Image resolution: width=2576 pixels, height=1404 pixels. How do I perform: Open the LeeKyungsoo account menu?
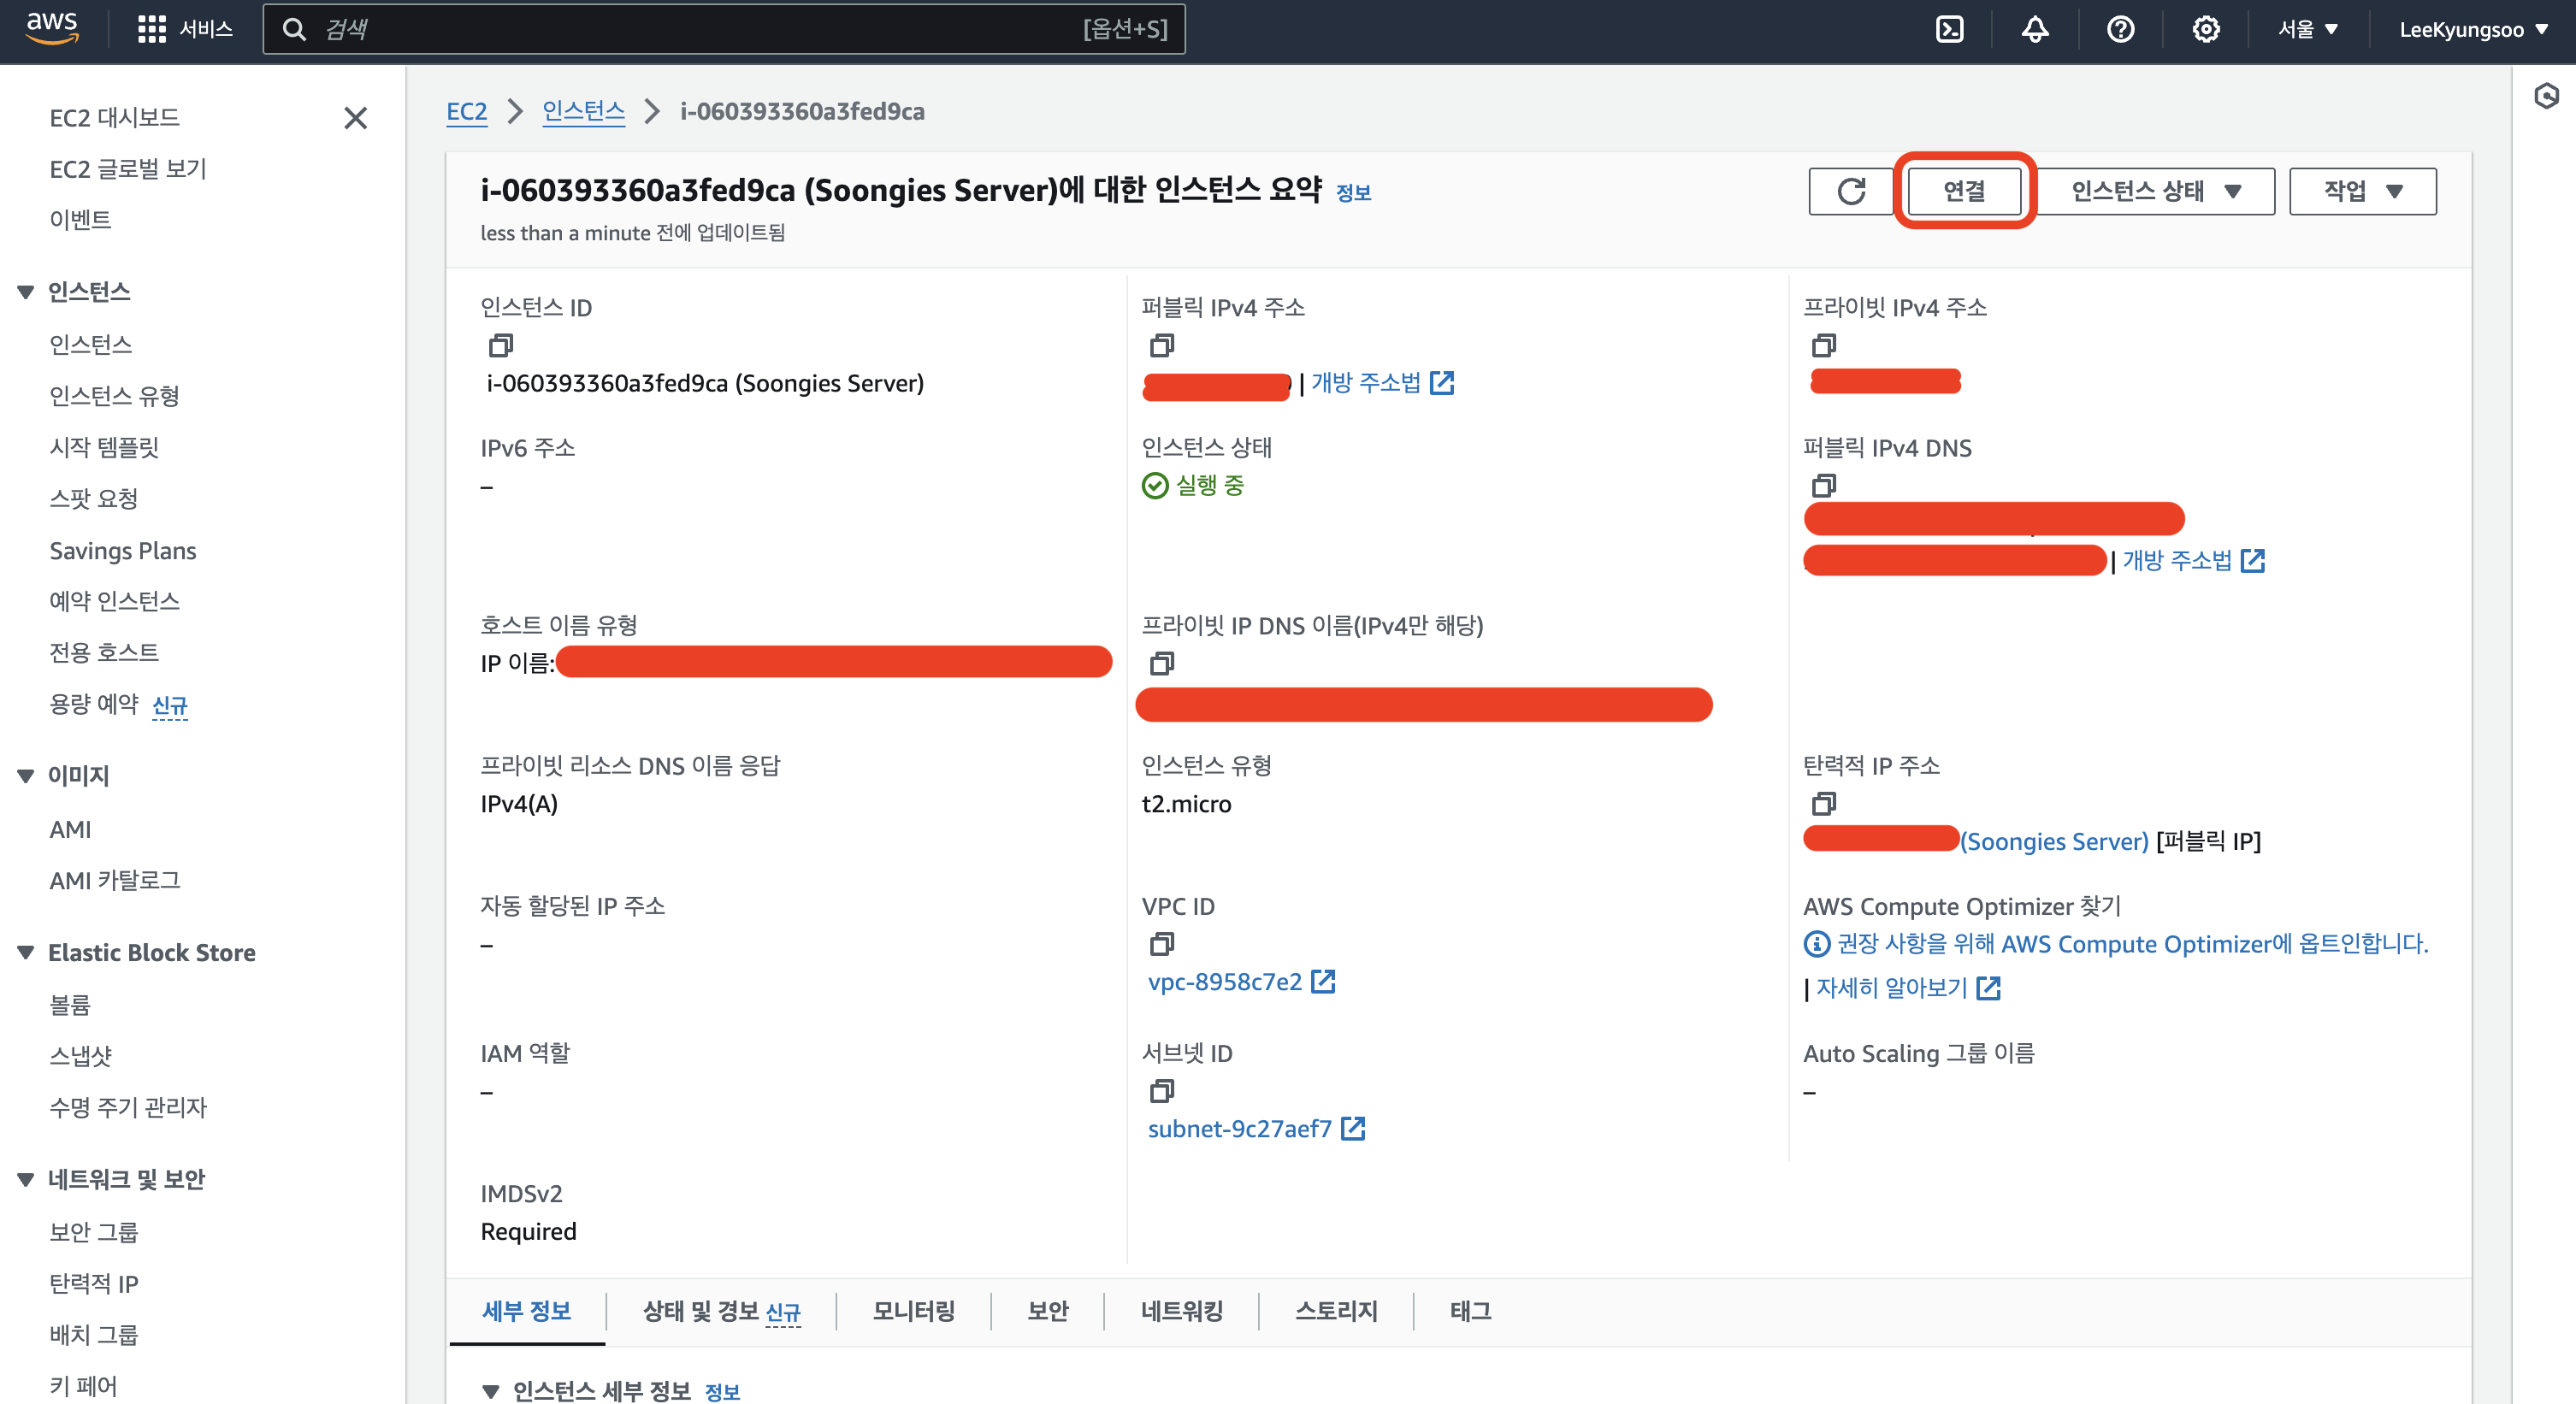click(2473, 29)
